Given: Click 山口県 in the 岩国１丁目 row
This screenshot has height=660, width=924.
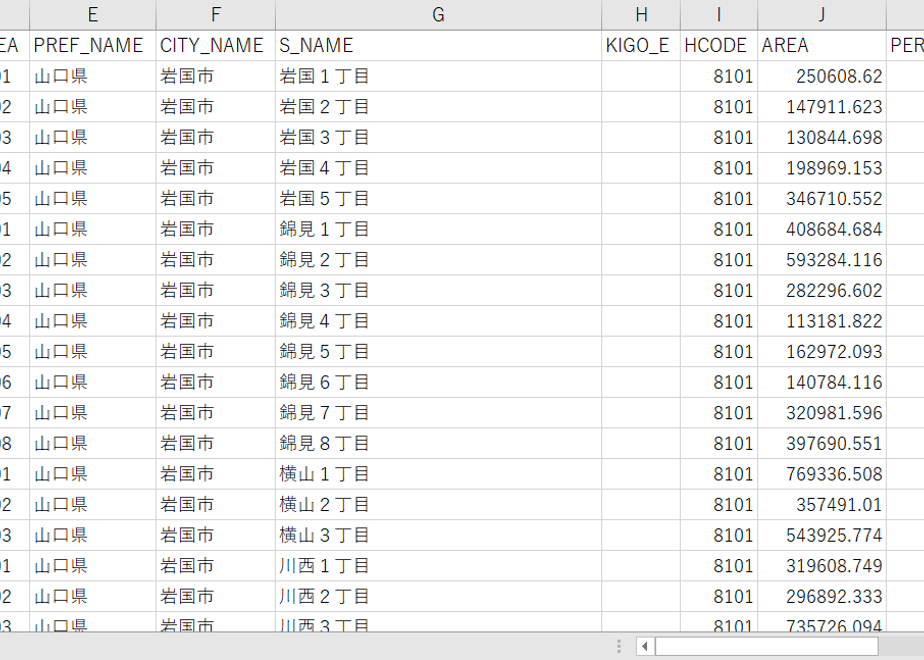Looking at the screenshot, I should [x=93, y=76].
